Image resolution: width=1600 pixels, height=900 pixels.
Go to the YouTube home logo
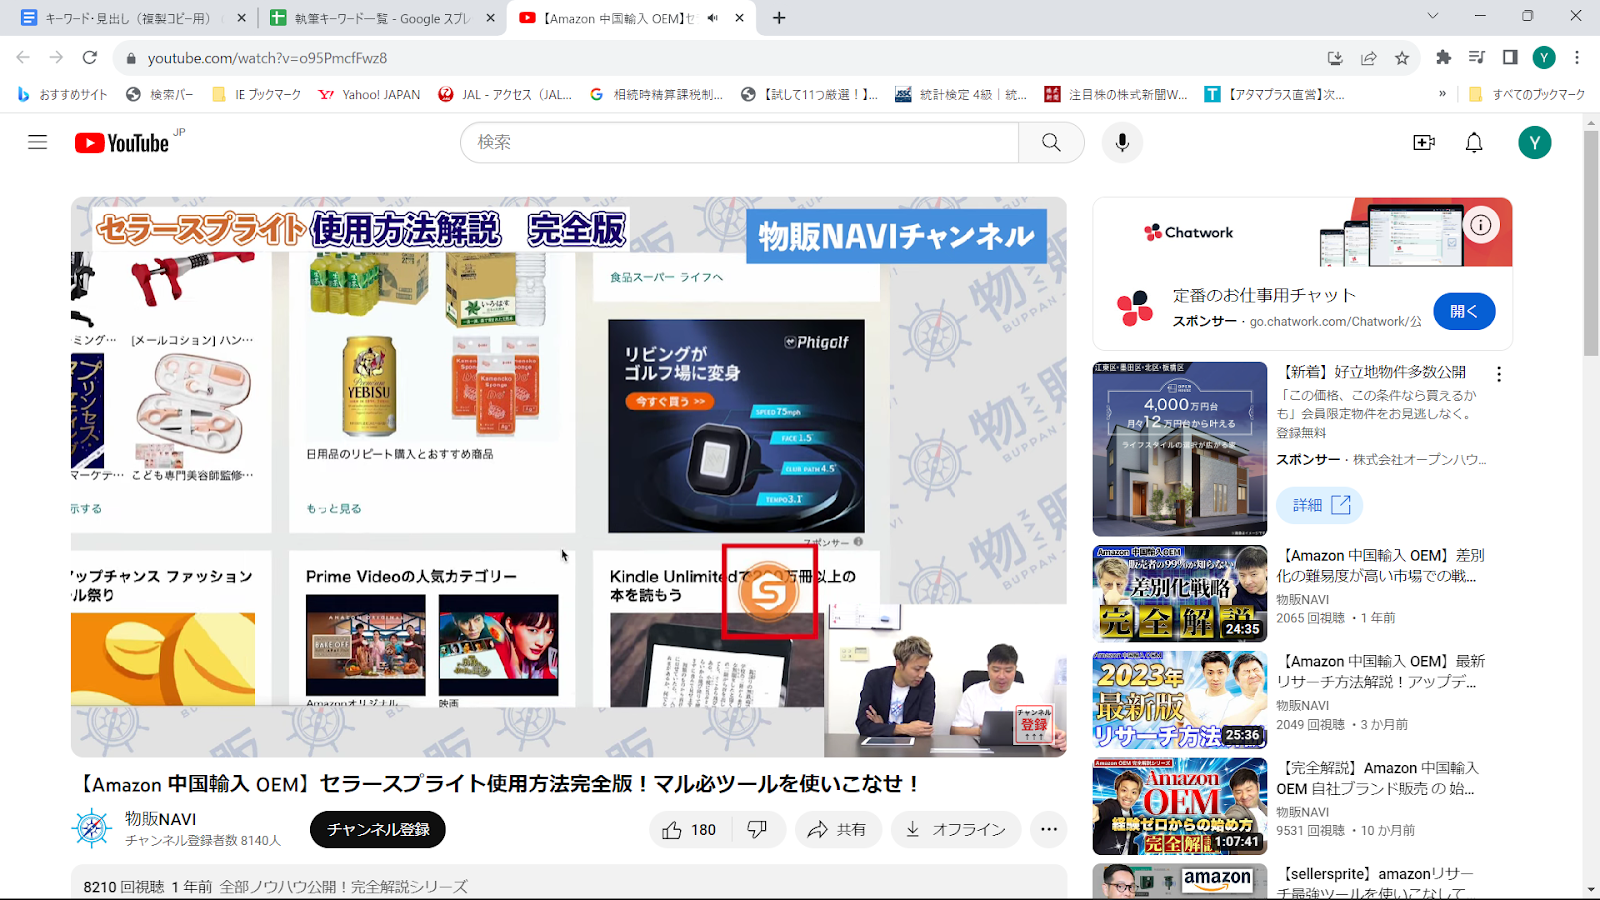pyautogui.click(x=122, y=143)
